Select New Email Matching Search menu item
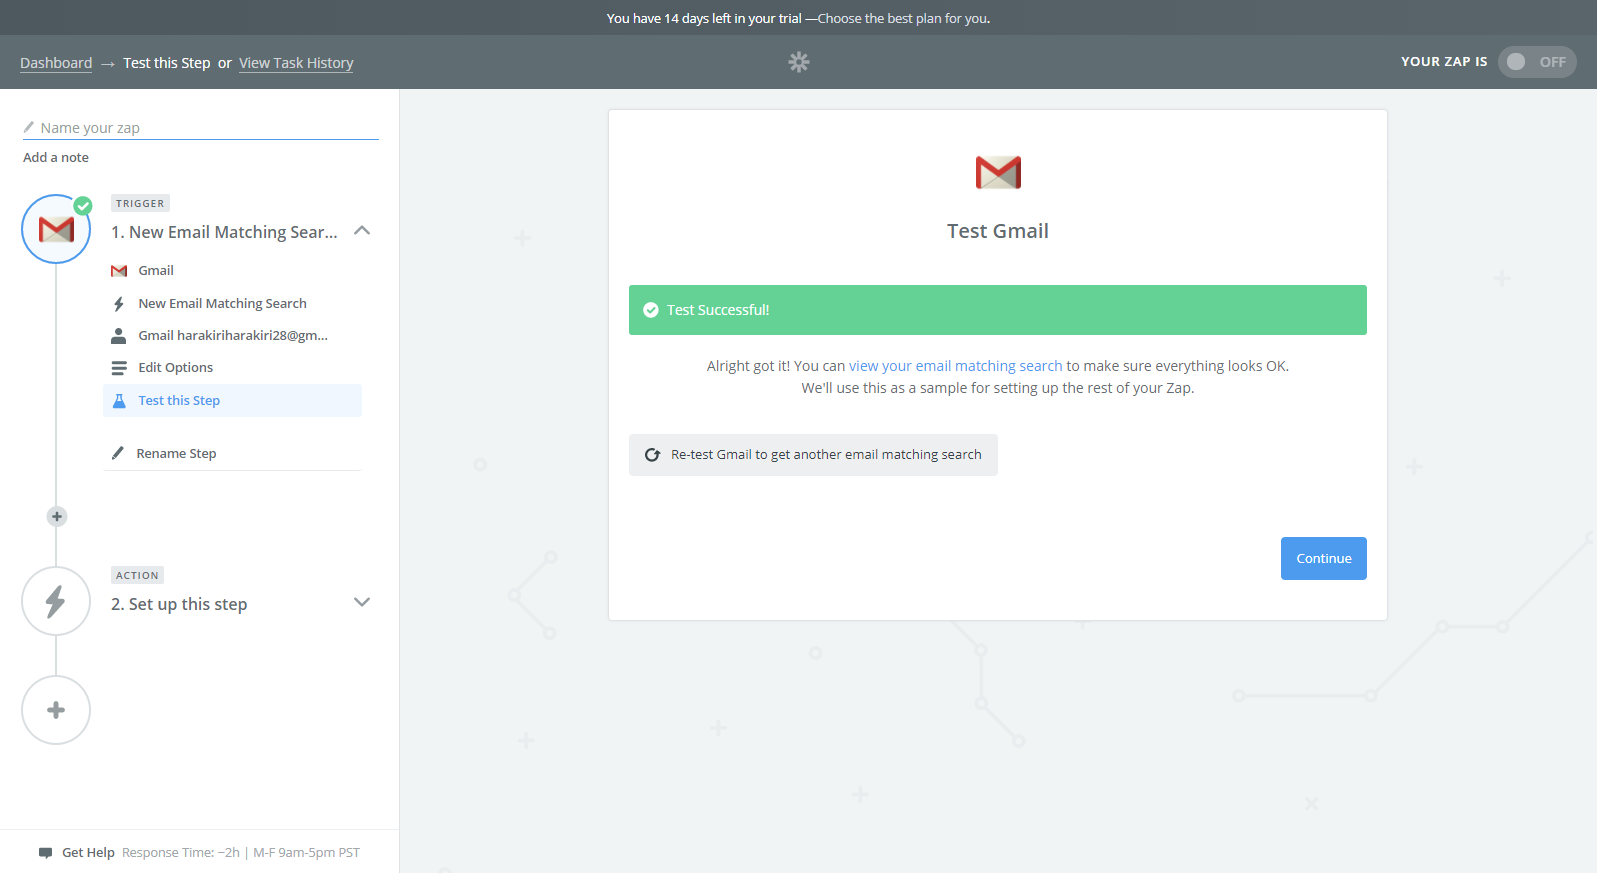Image resolution: width=1597 pixels, height=873 pixels. click(222, 304)
